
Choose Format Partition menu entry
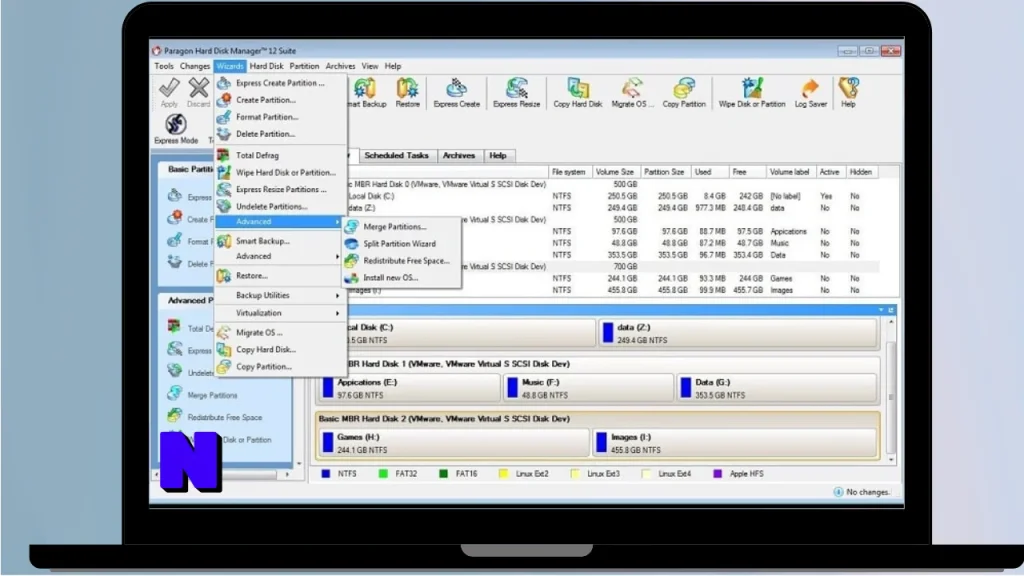pyautogui.click(x=281, y=117)
